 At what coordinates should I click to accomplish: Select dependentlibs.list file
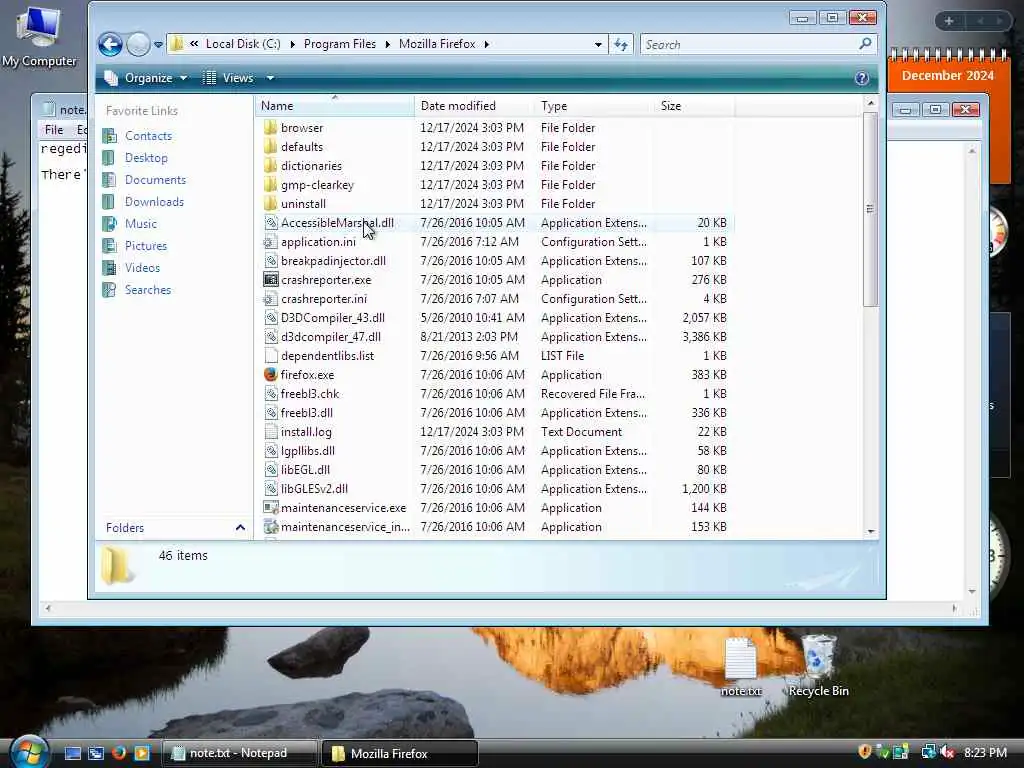(327, 355)
